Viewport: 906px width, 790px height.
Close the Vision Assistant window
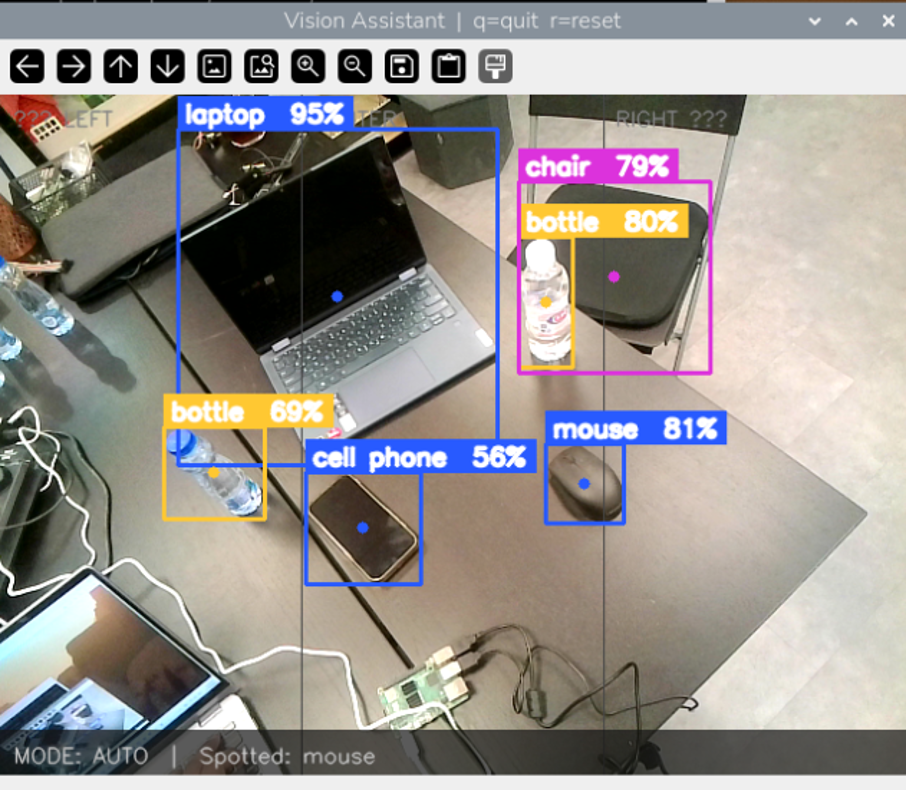[x=889, y=21]
